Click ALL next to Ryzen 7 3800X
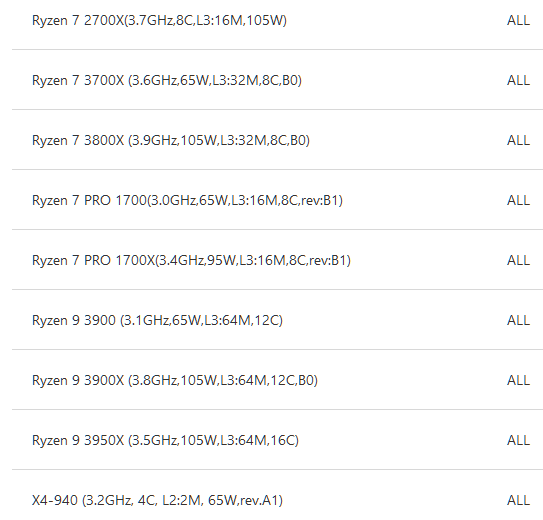The height and width of the screenshot is (520, 543). click(x=518, y=141)
